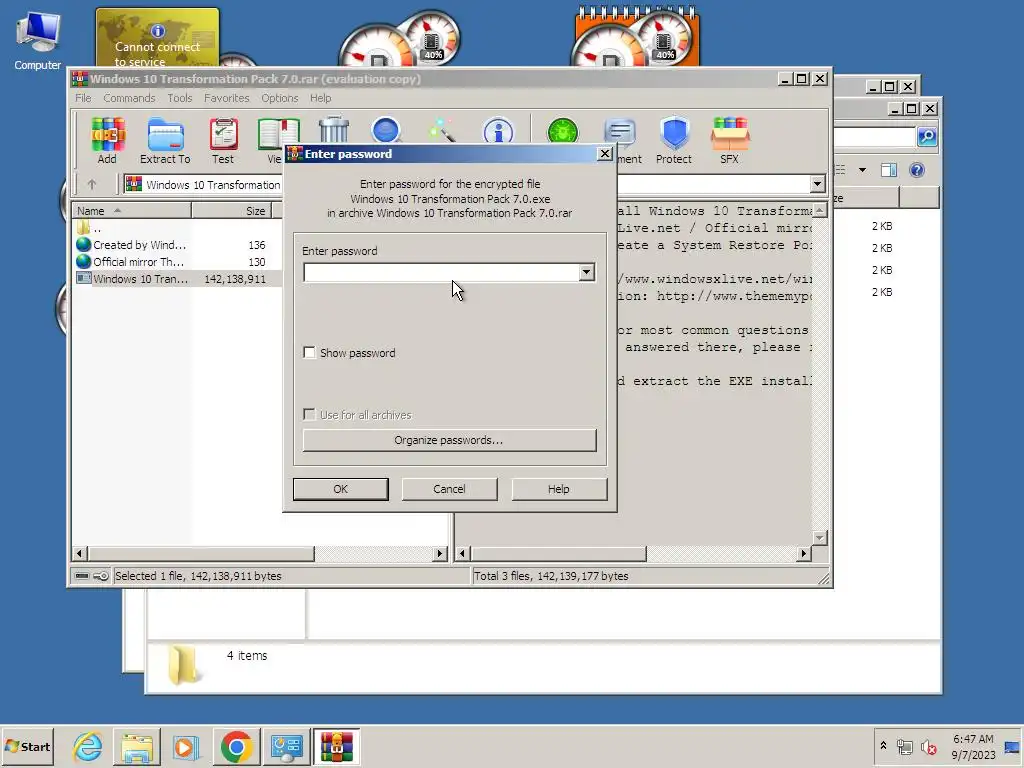Click the Info toolbar icon
Image resolution: width=1024 pixels, height=768 pixels.
click(x=498, y=129)
